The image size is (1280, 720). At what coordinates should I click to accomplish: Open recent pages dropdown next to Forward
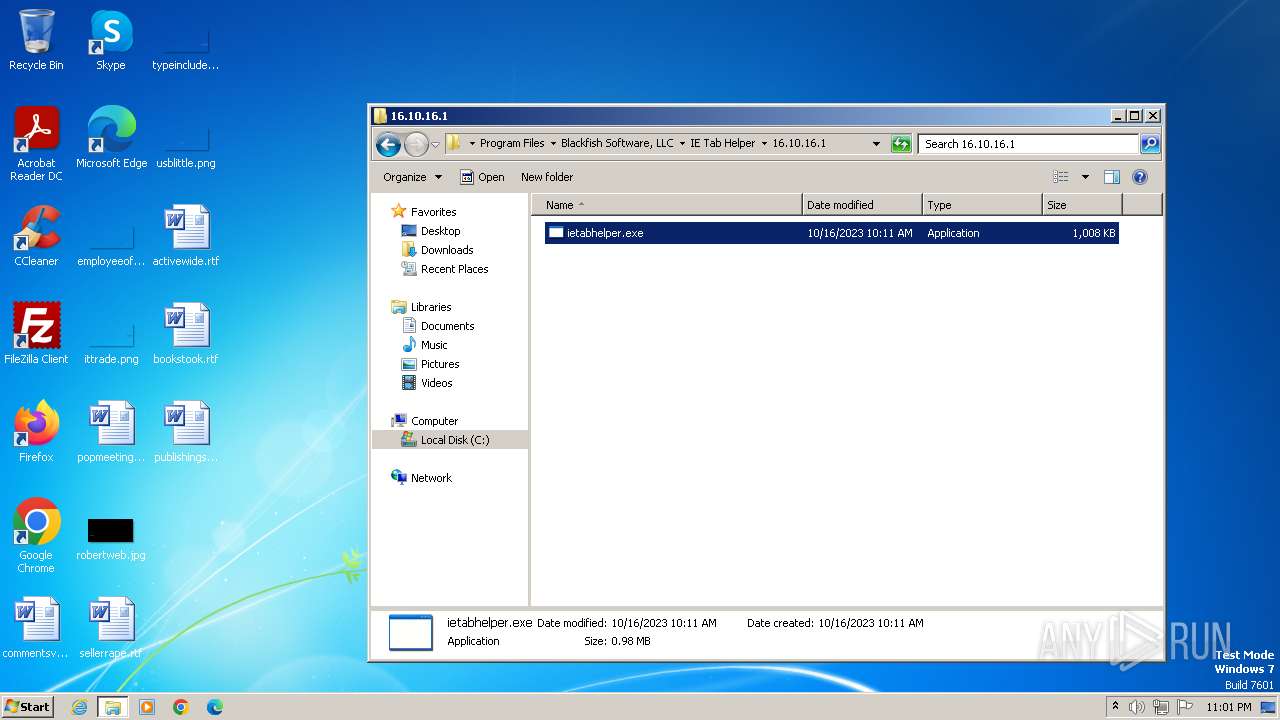pos(435,145)
